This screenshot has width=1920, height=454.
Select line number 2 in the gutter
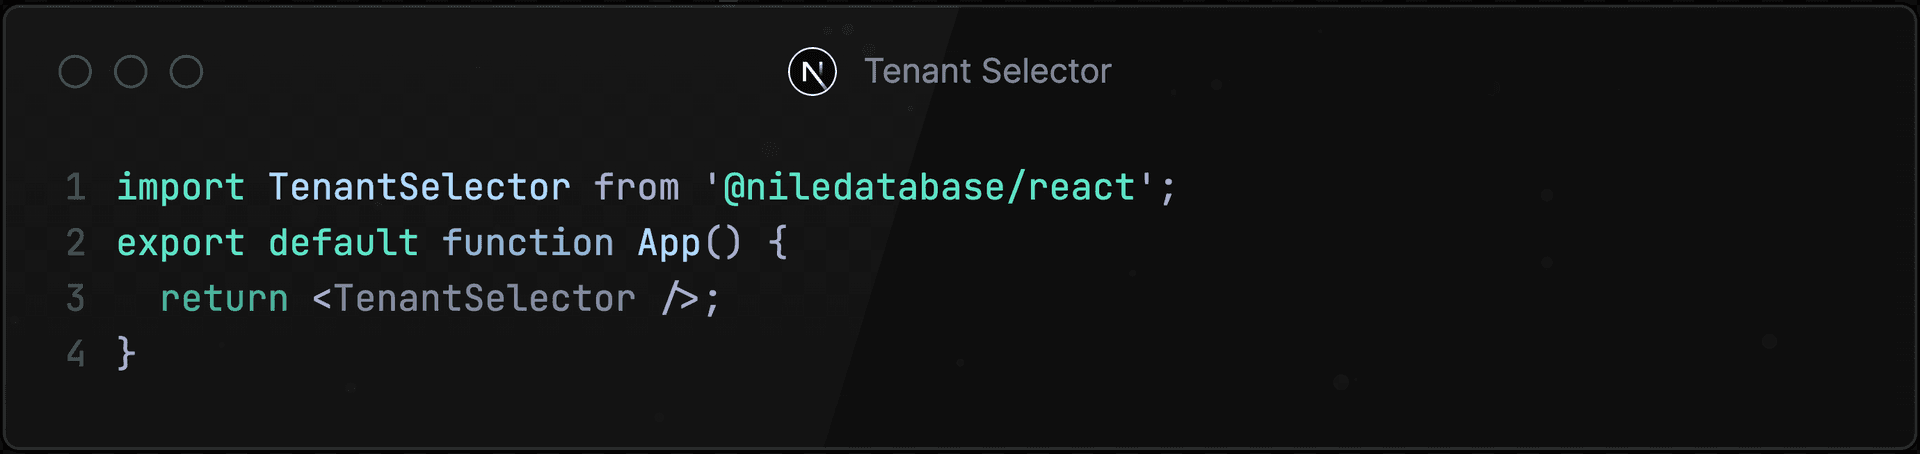[76, 243]
